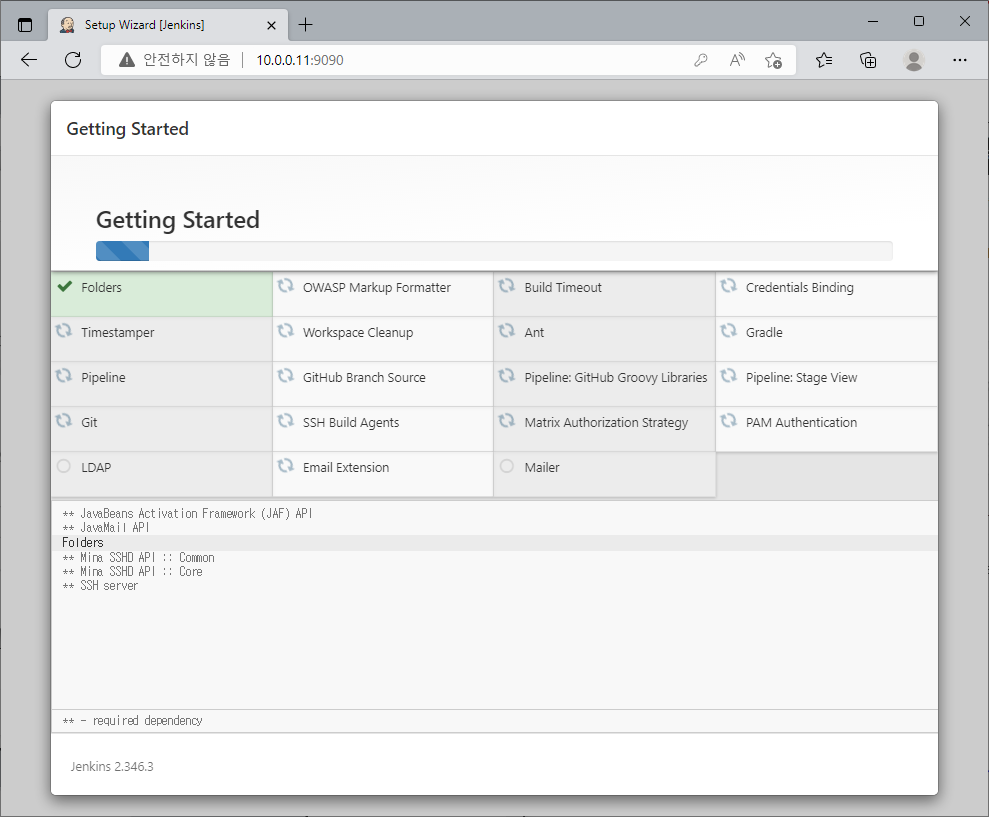
Task: Click the spinner icon beside Matrix Authorization Strategy
Action: click(x=507, y=421)
